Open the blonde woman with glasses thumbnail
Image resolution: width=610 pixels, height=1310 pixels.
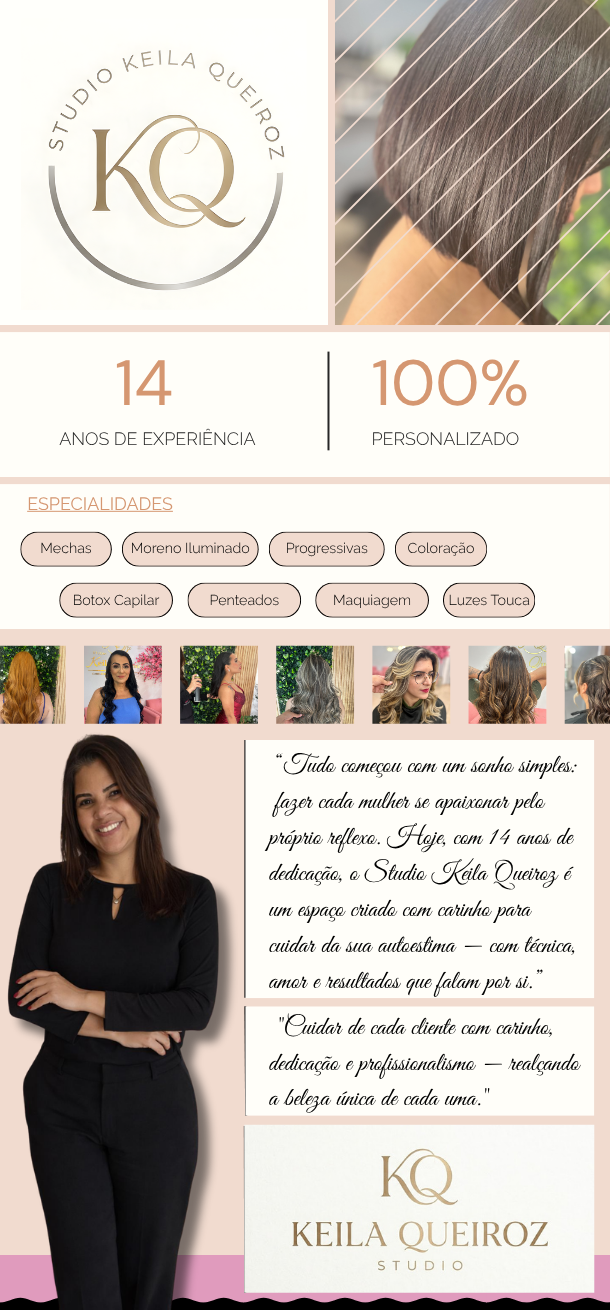(411, 685)
